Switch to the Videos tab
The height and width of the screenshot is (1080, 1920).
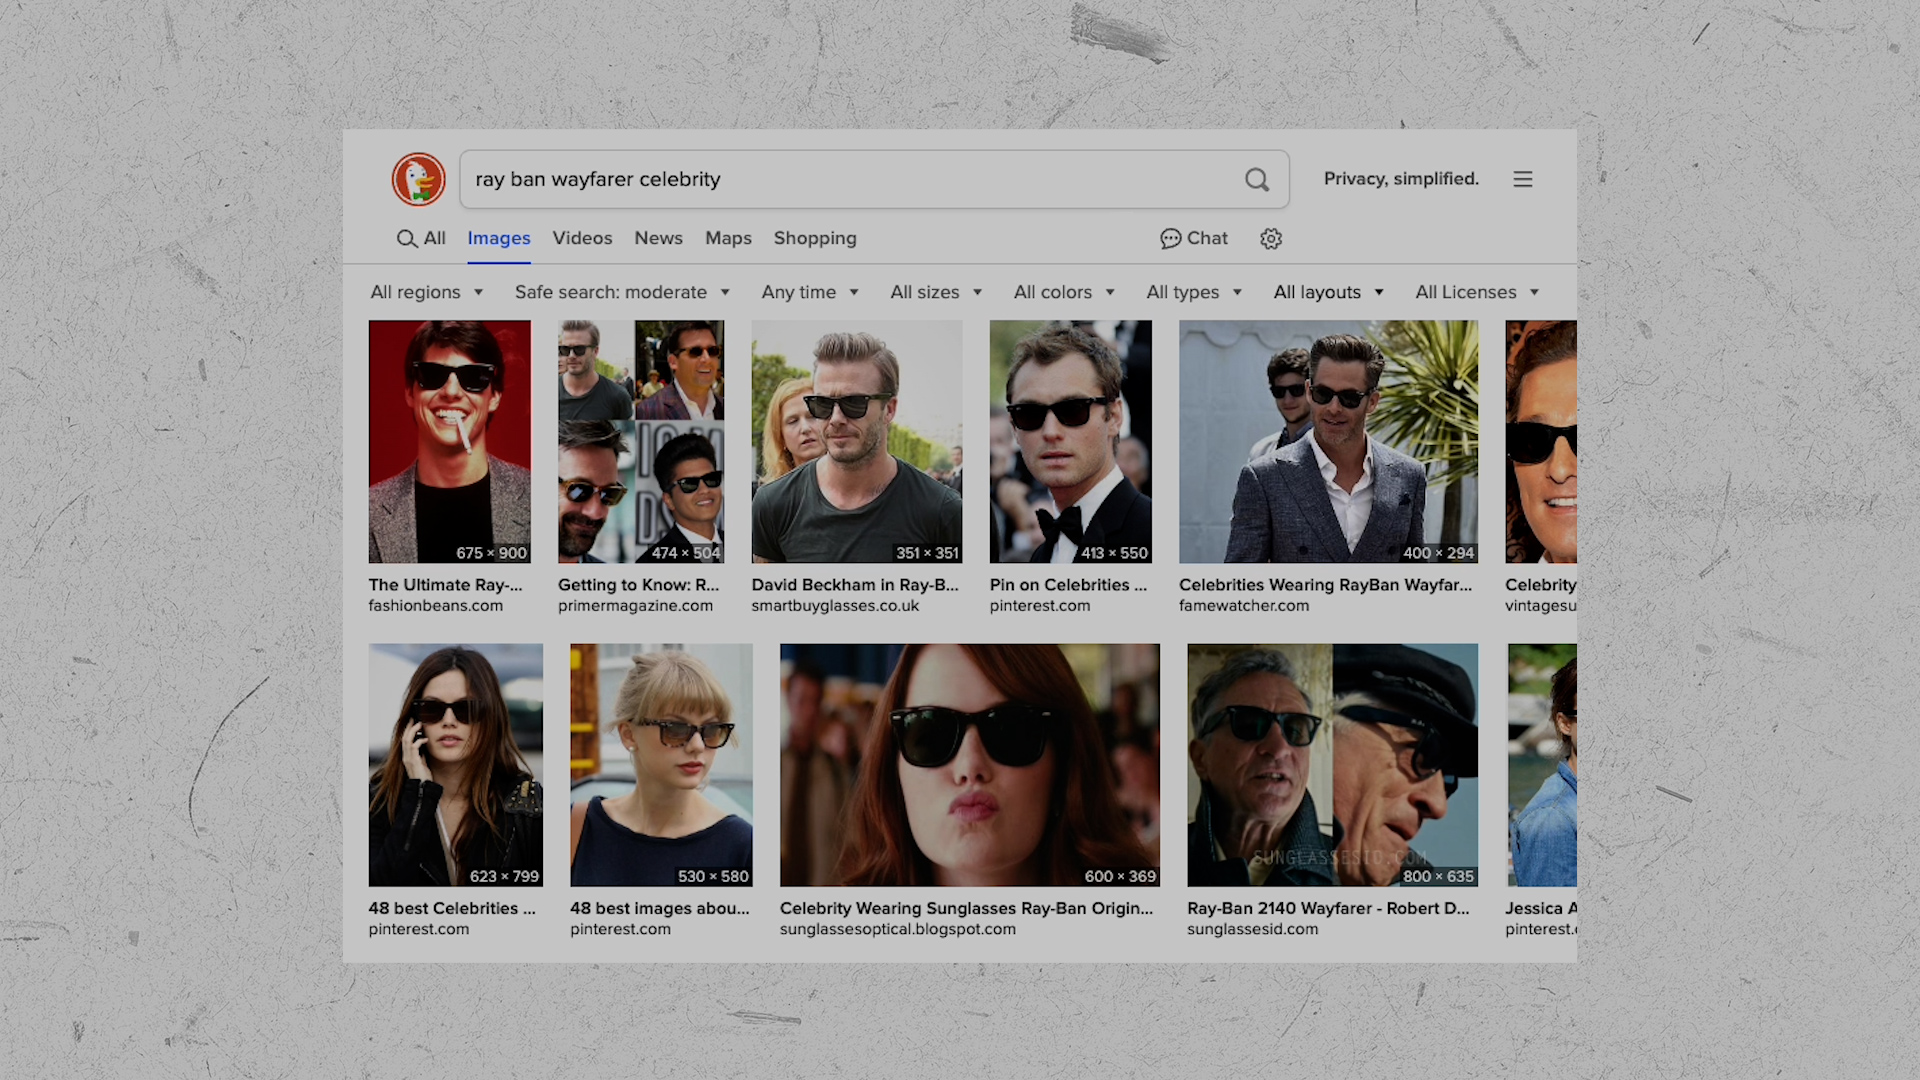(x=582, y=238)
